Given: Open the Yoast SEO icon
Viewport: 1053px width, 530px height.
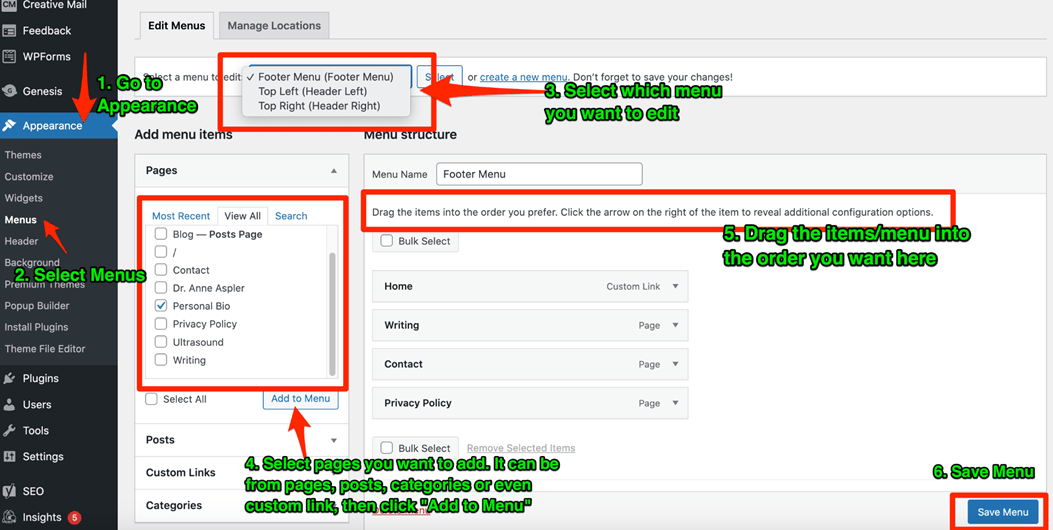Looking at the screenshot, I should (x=9, y=491).
